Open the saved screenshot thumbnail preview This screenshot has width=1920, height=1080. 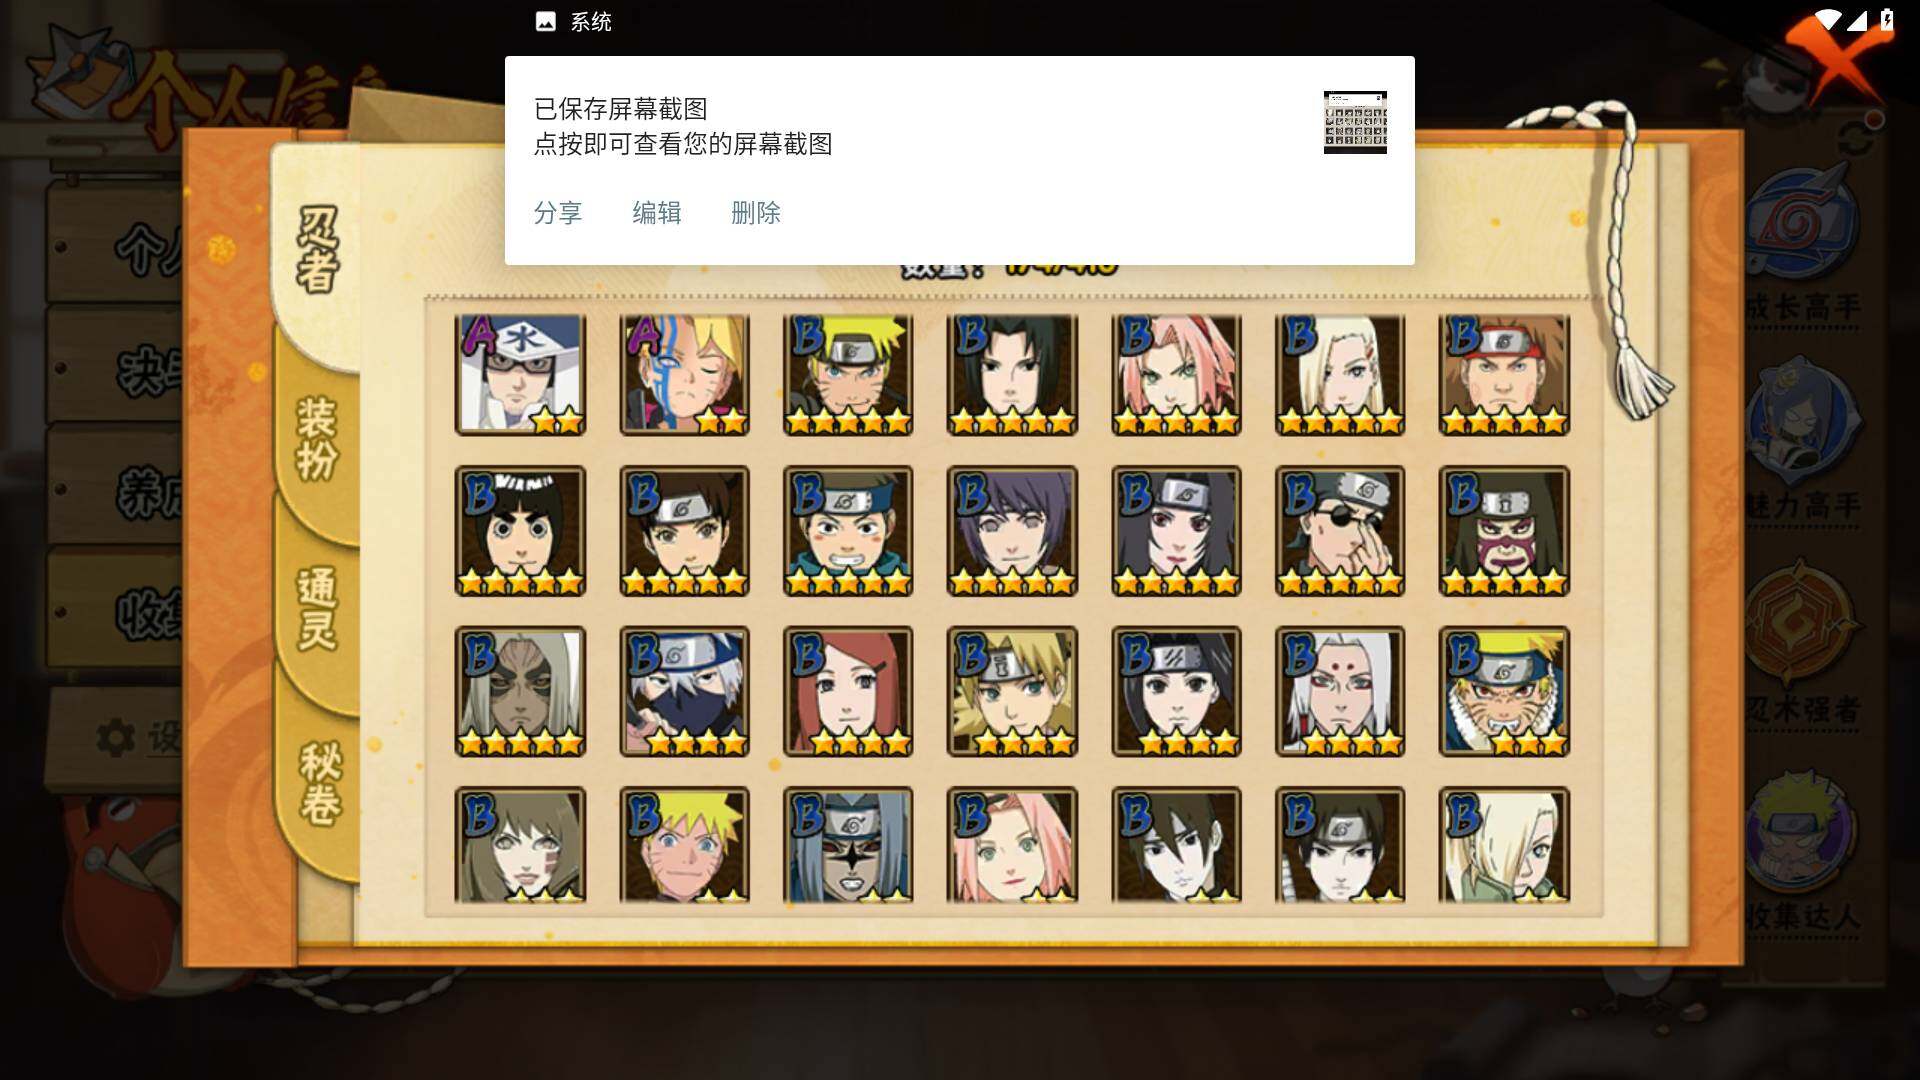1355,122
